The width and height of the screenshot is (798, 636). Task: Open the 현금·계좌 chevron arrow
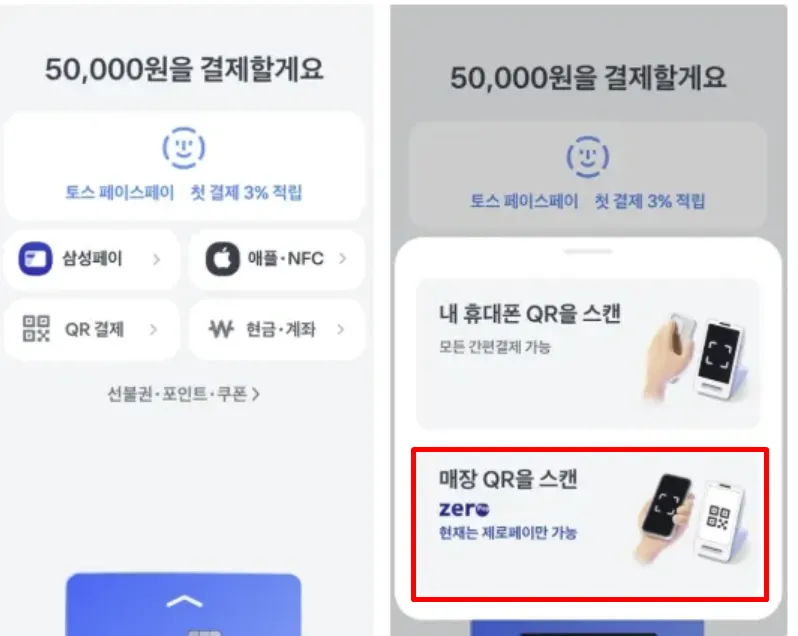click(340, 329)
